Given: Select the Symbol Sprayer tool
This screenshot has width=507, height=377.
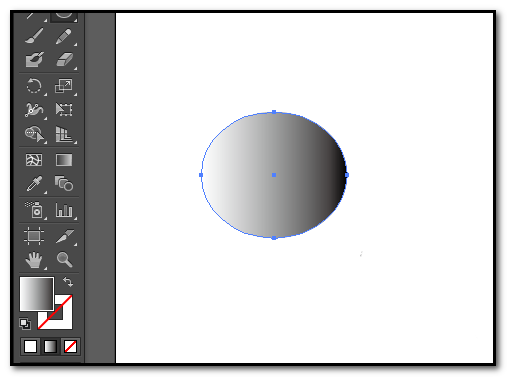Looking at the screenshot, I should click(x=34, y=210).
